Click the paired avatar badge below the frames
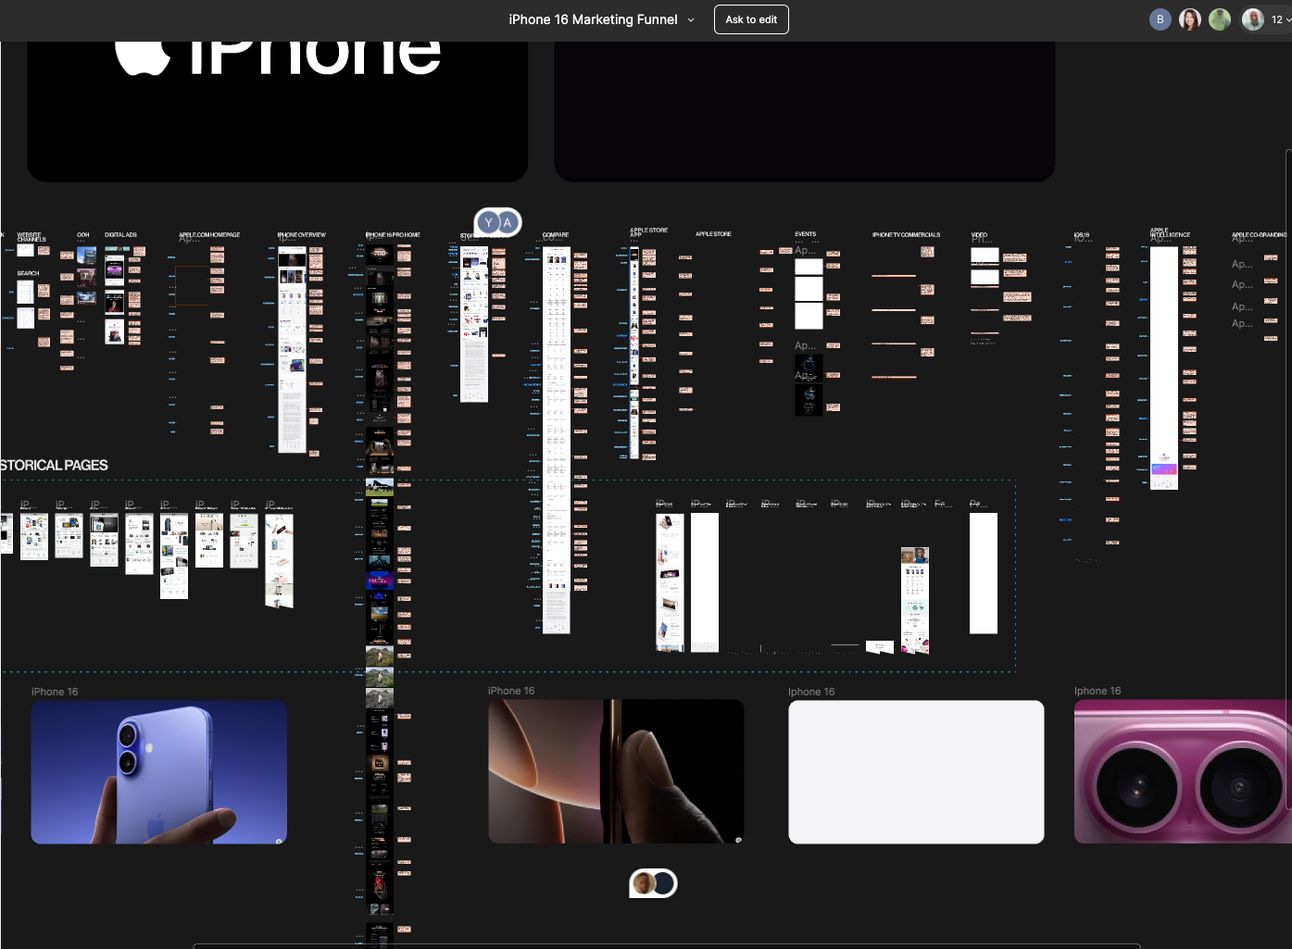 coord(653,883)
